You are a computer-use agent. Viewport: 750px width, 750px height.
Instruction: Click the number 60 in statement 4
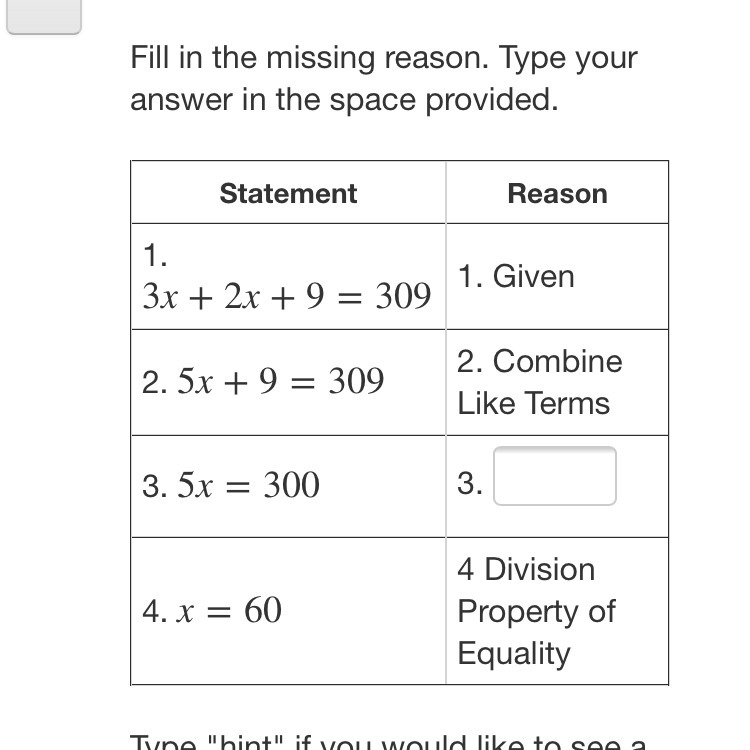[263, 610]
